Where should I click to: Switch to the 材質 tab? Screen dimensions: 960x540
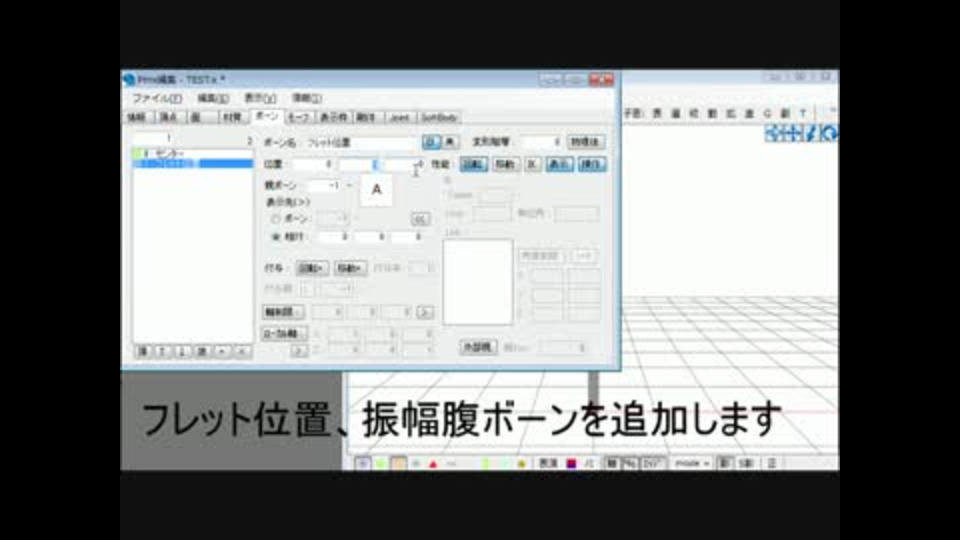coord(231,118)
